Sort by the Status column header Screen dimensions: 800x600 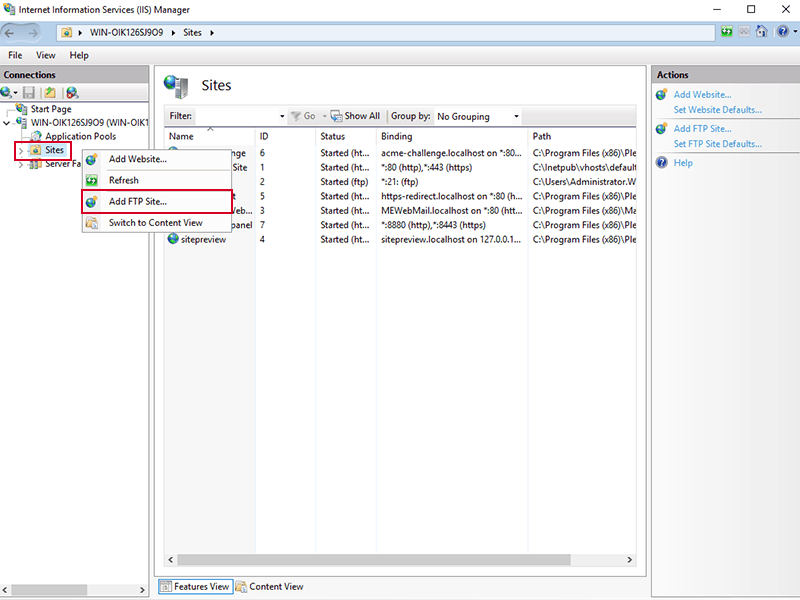(345, 136)
